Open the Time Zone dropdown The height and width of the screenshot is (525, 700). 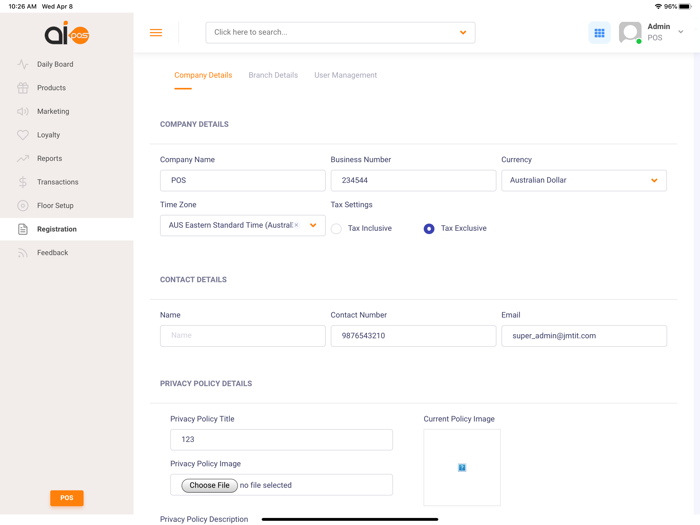pyautogui.click(x=313, y=226)
